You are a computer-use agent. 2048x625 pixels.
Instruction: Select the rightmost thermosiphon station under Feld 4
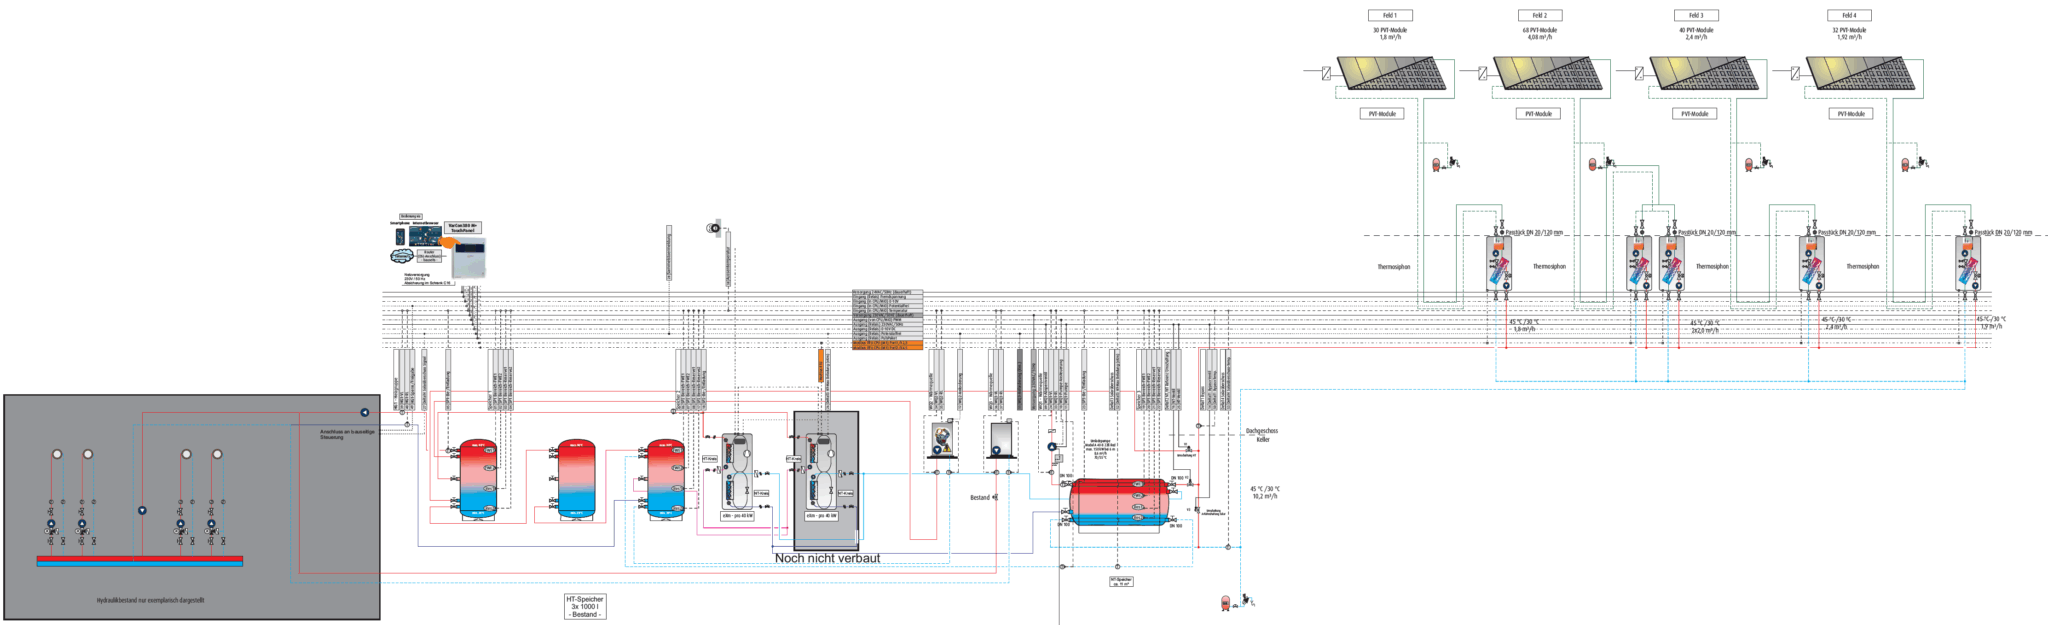pos(1968,264)
